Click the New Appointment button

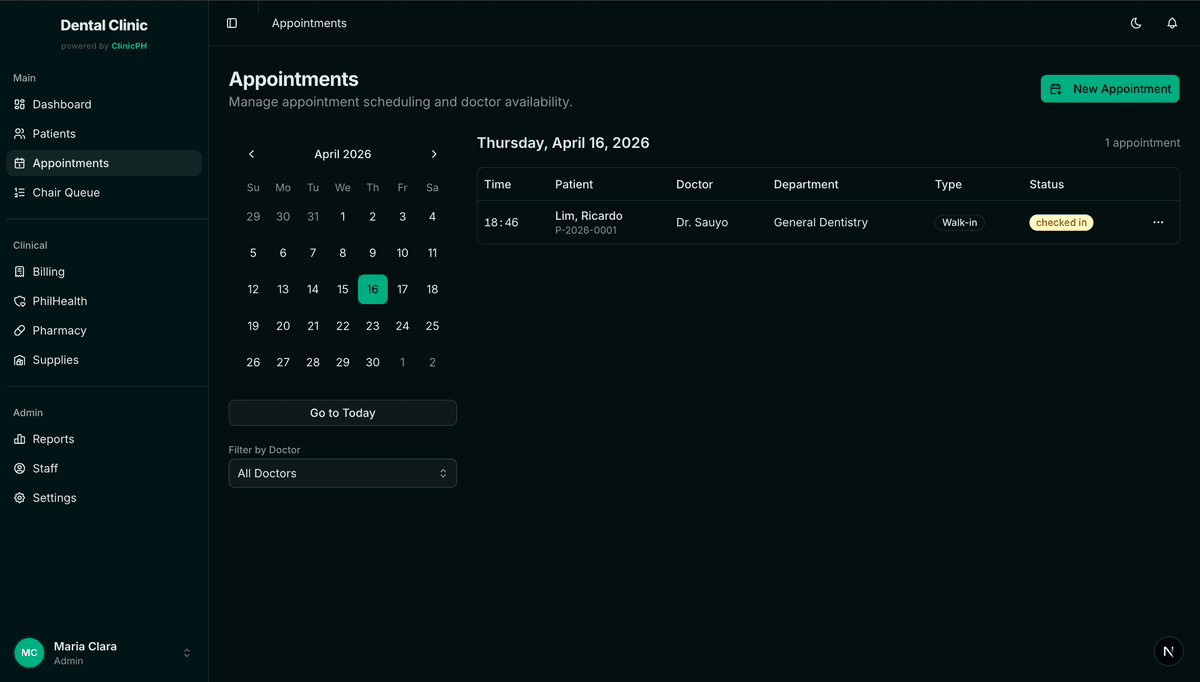(x=1109, y=88)
